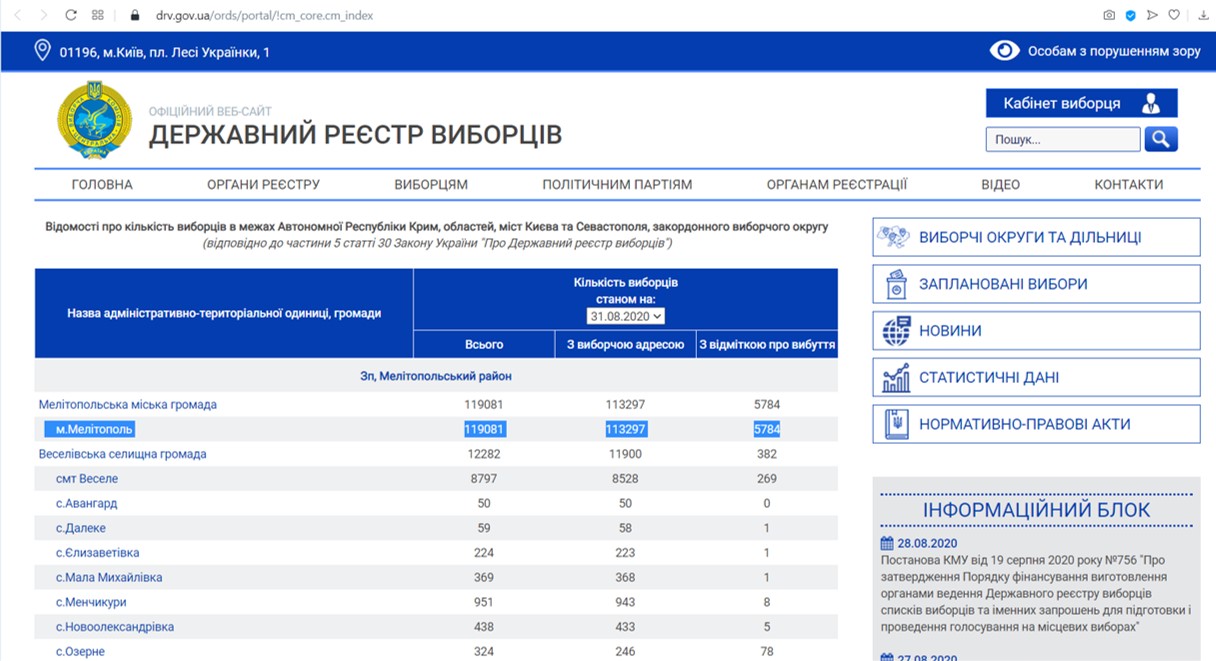Open the date dropdown 31.08.2020
This screenshot has width=1216, height=661.
626,316
